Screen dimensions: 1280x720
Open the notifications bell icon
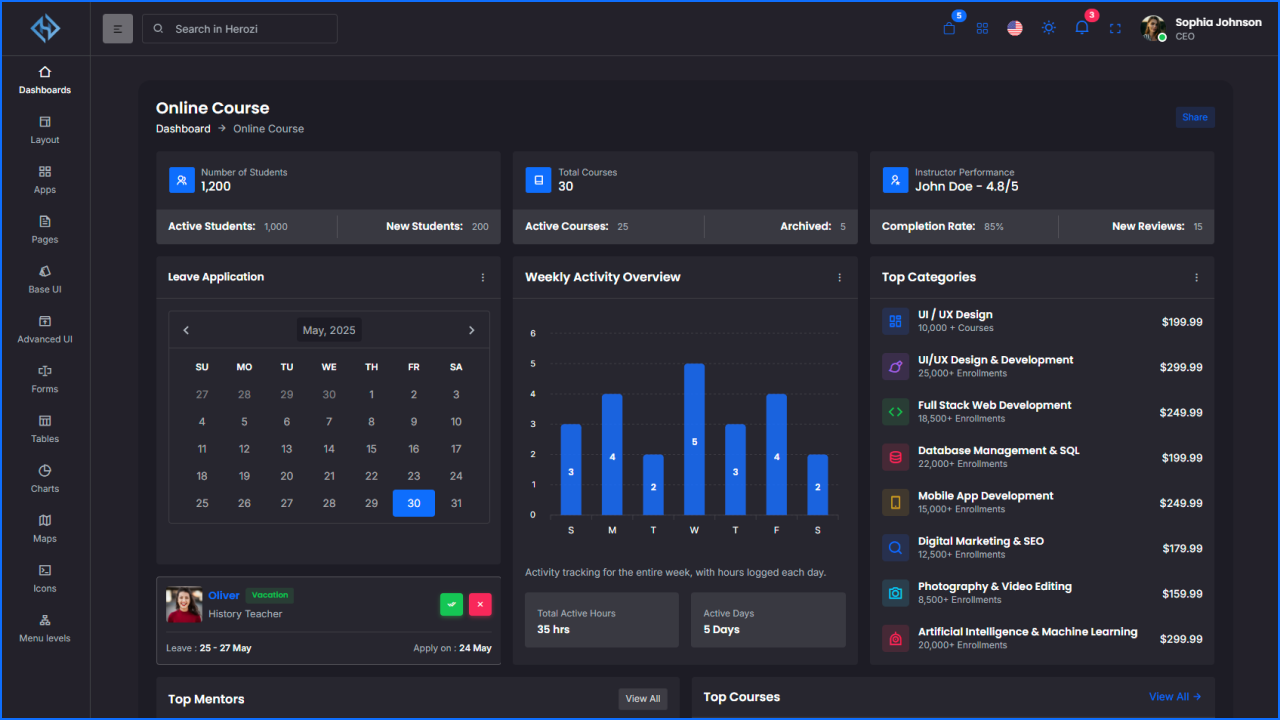tap(1081, 28)
